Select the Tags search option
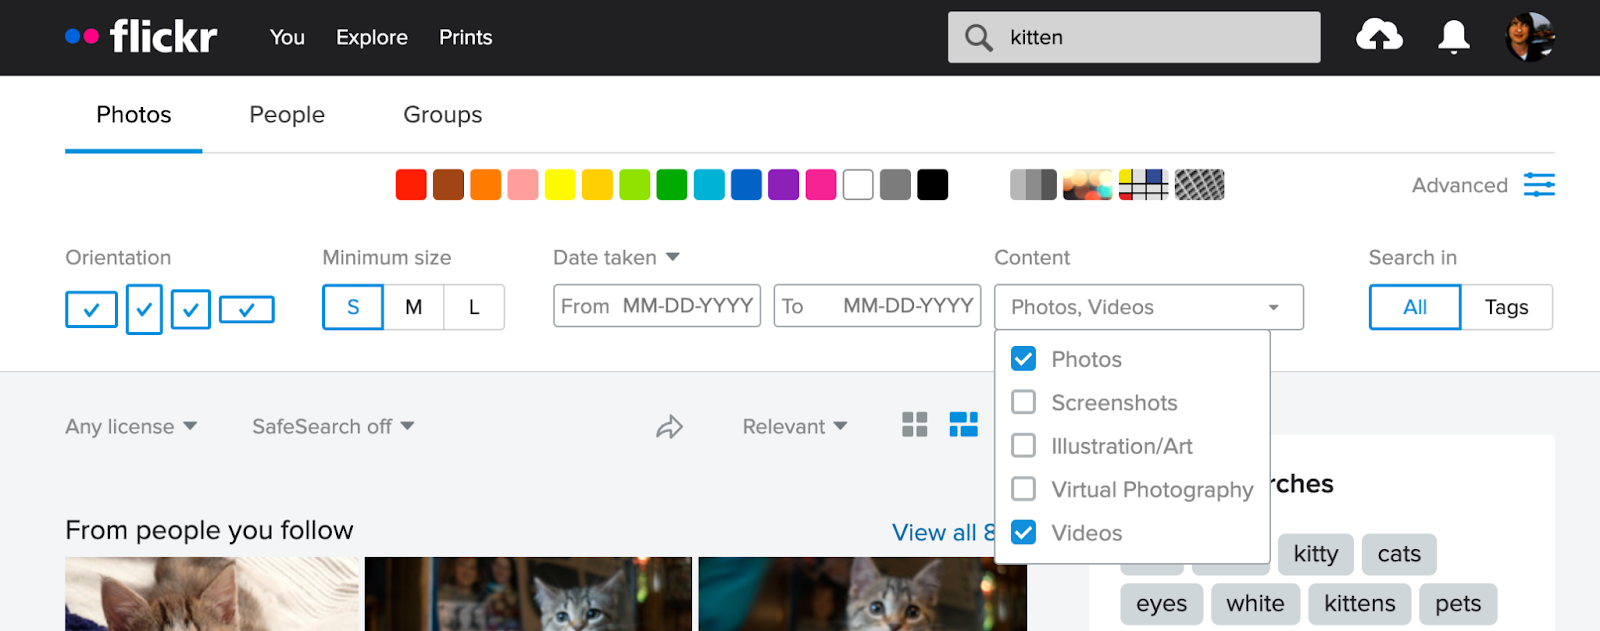This screenshot has height=631, width=1600. [x=1506, y=307]
